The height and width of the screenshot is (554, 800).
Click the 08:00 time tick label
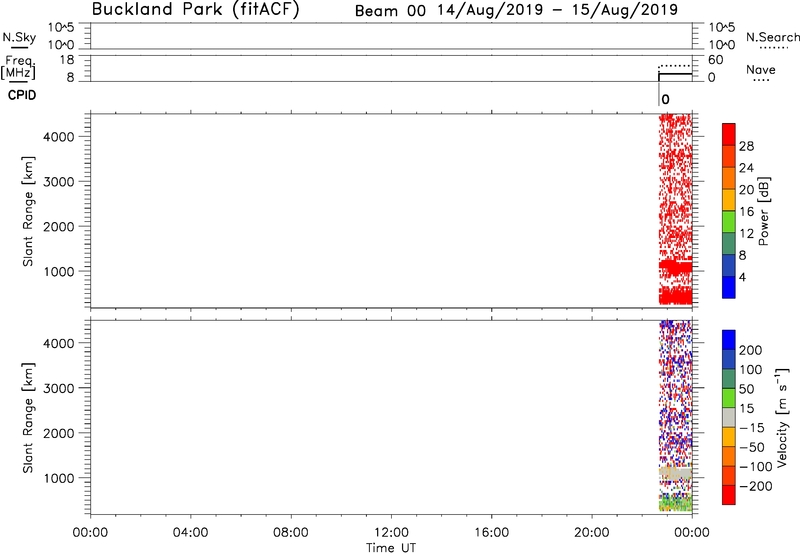[x=291, y=533]
